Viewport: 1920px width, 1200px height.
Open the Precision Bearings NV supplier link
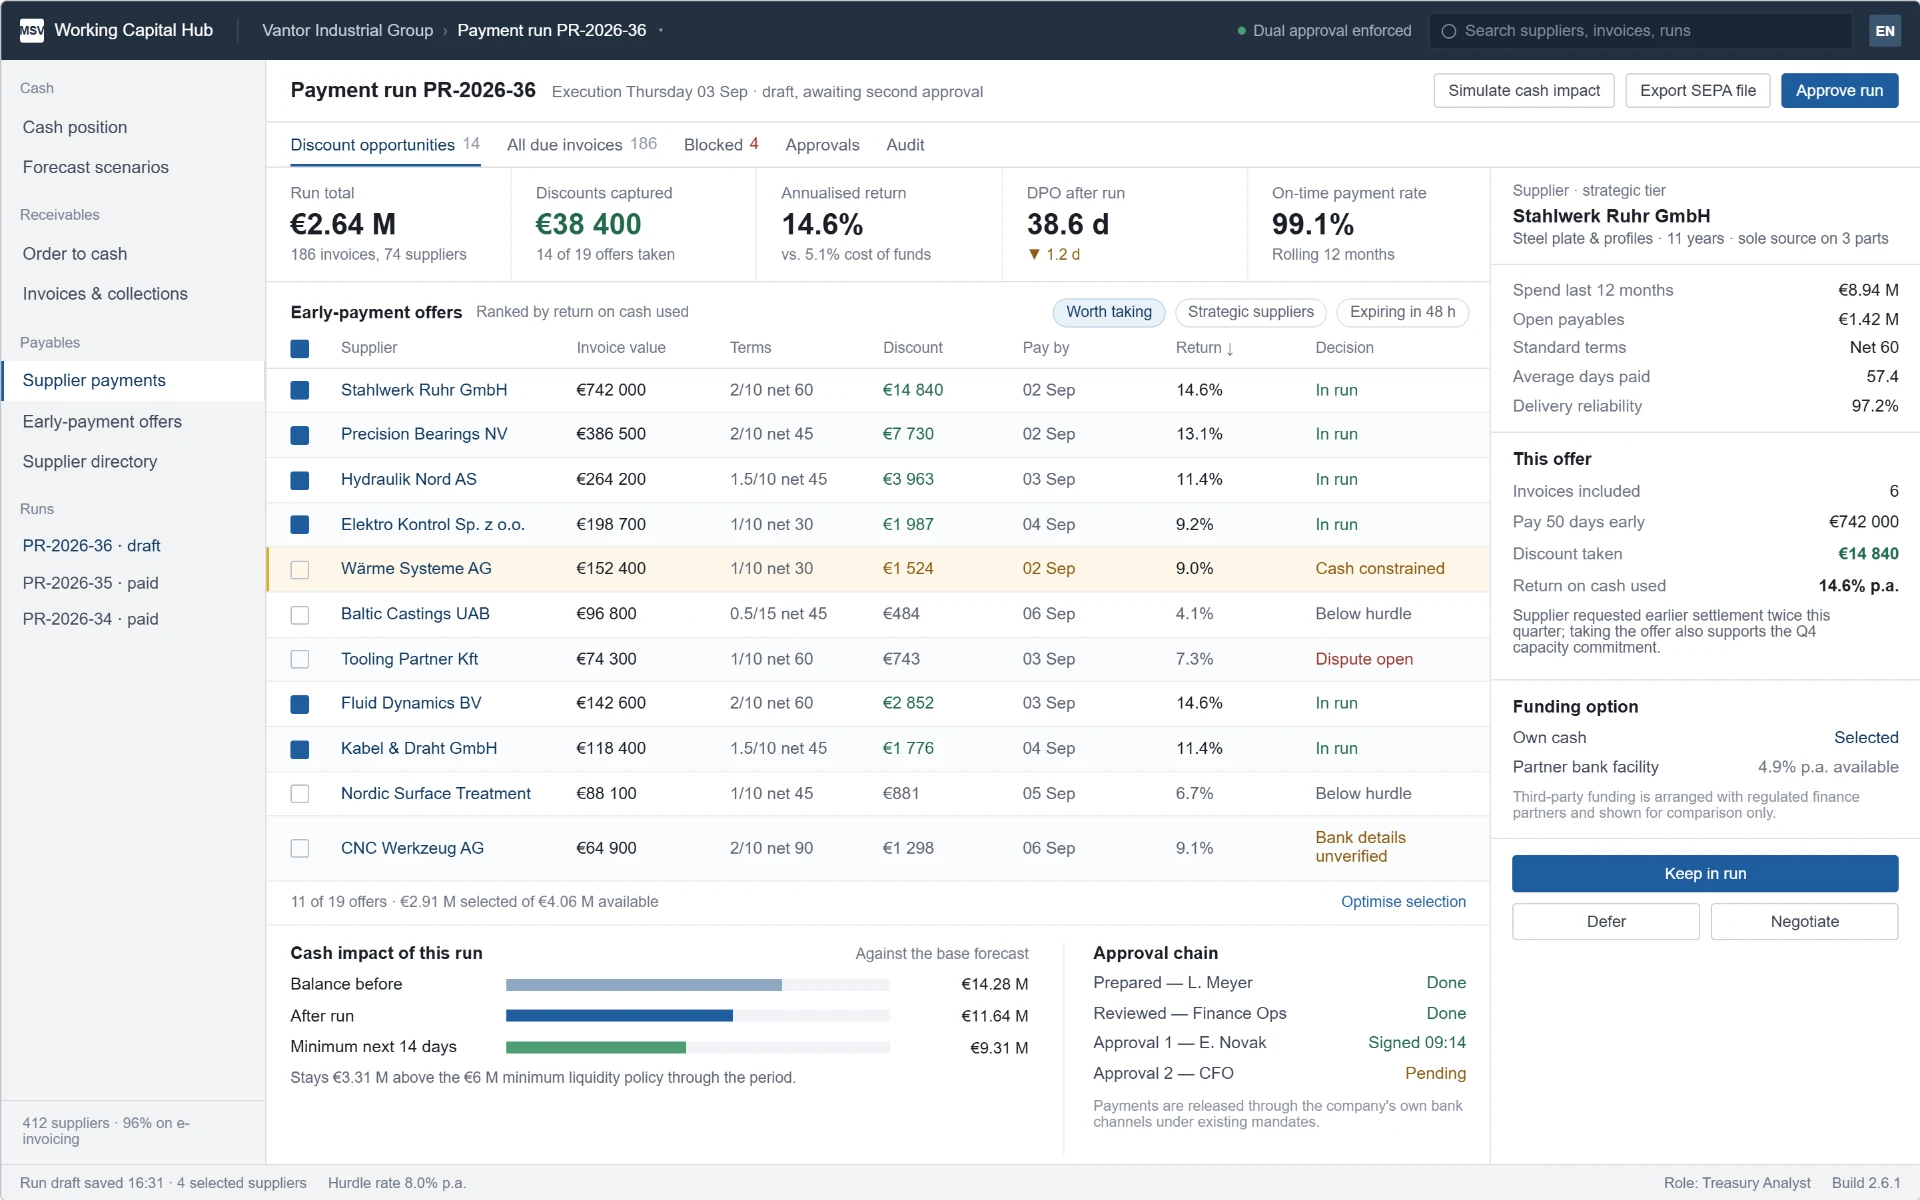(424, 434)
